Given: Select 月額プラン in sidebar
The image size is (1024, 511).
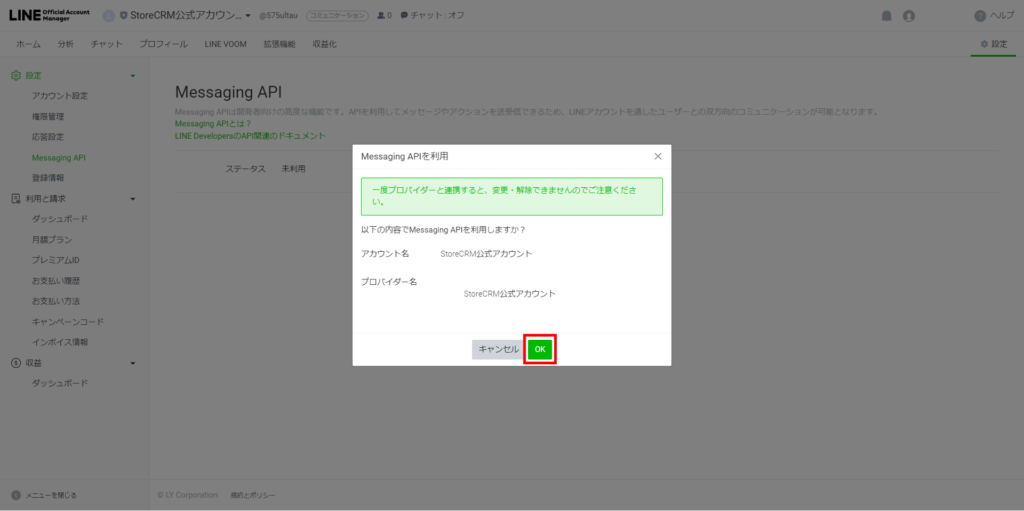Looking at the screenshot, I should pos(52,240).
